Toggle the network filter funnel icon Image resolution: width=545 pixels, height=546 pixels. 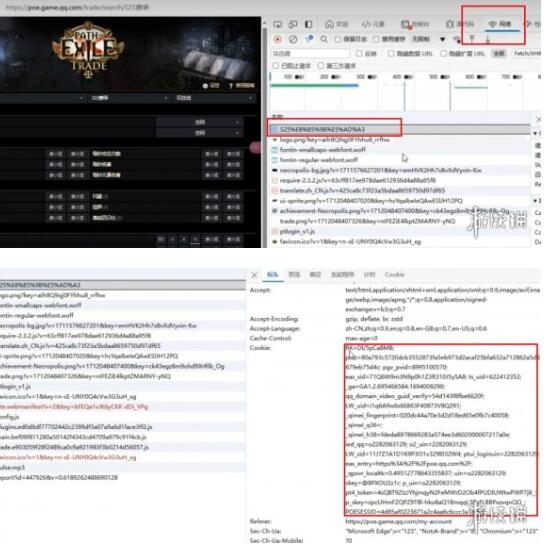309,39
